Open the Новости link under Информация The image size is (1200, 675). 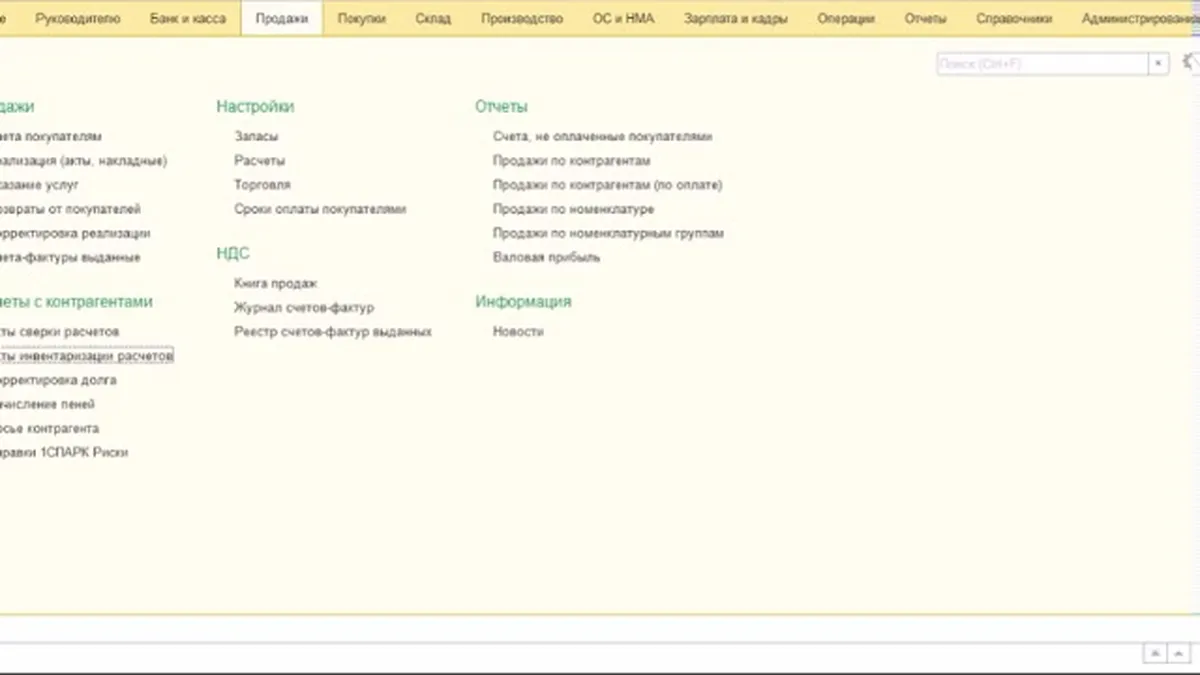click(x=518, y=331)
